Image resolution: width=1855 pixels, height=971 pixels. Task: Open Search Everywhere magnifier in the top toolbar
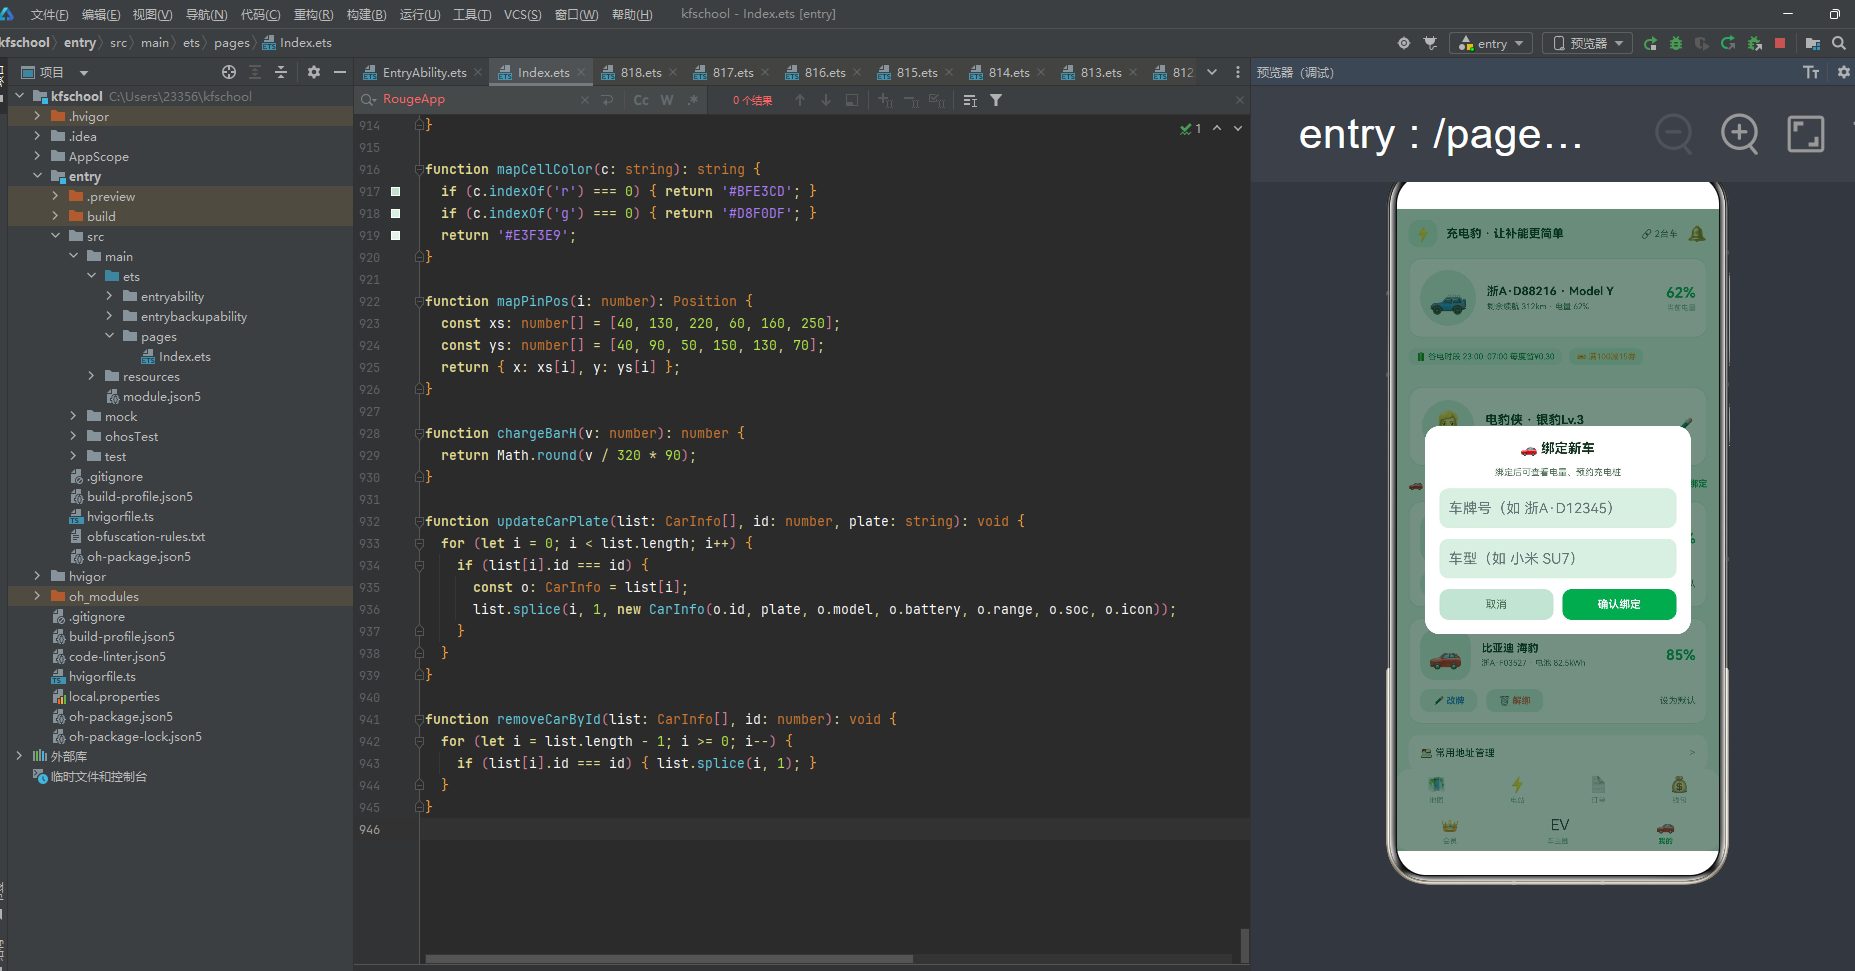click(1839, 43)
